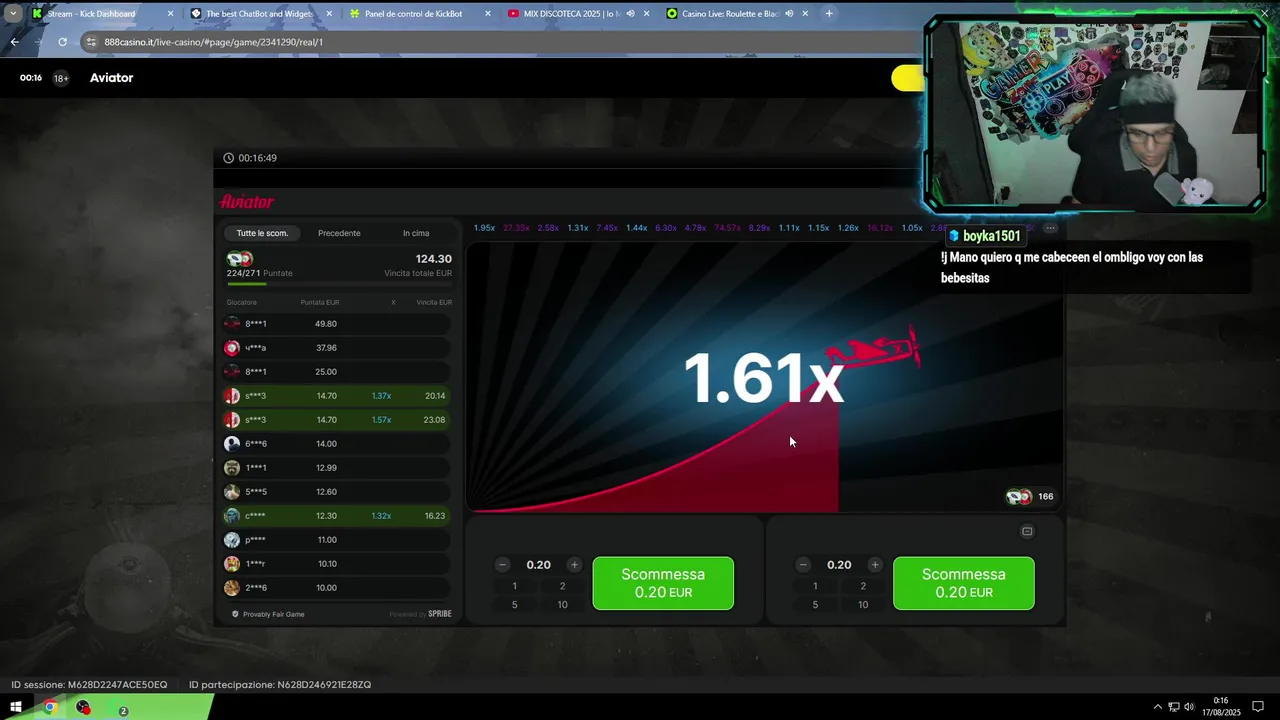This screenshot has height=720, width=1280.
Task: Click the avatar of player c****
Action: pos(232,516)
